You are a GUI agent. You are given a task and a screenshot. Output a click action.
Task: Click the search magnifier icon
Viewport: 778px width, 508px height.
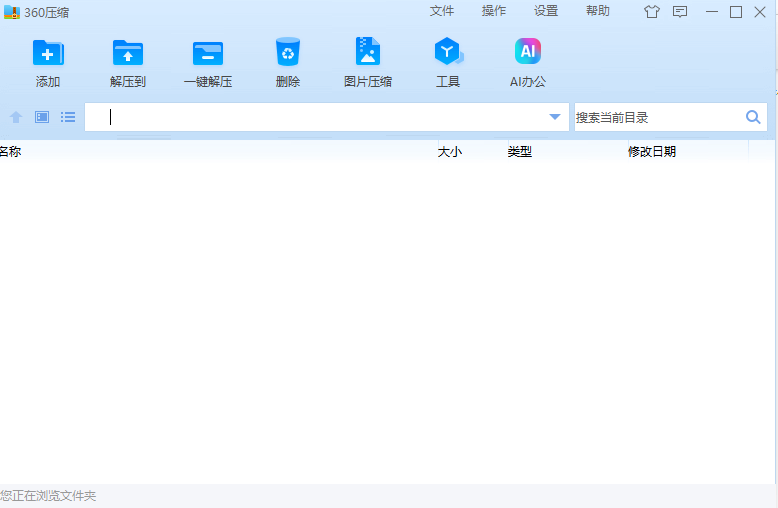tap(753, 117)
